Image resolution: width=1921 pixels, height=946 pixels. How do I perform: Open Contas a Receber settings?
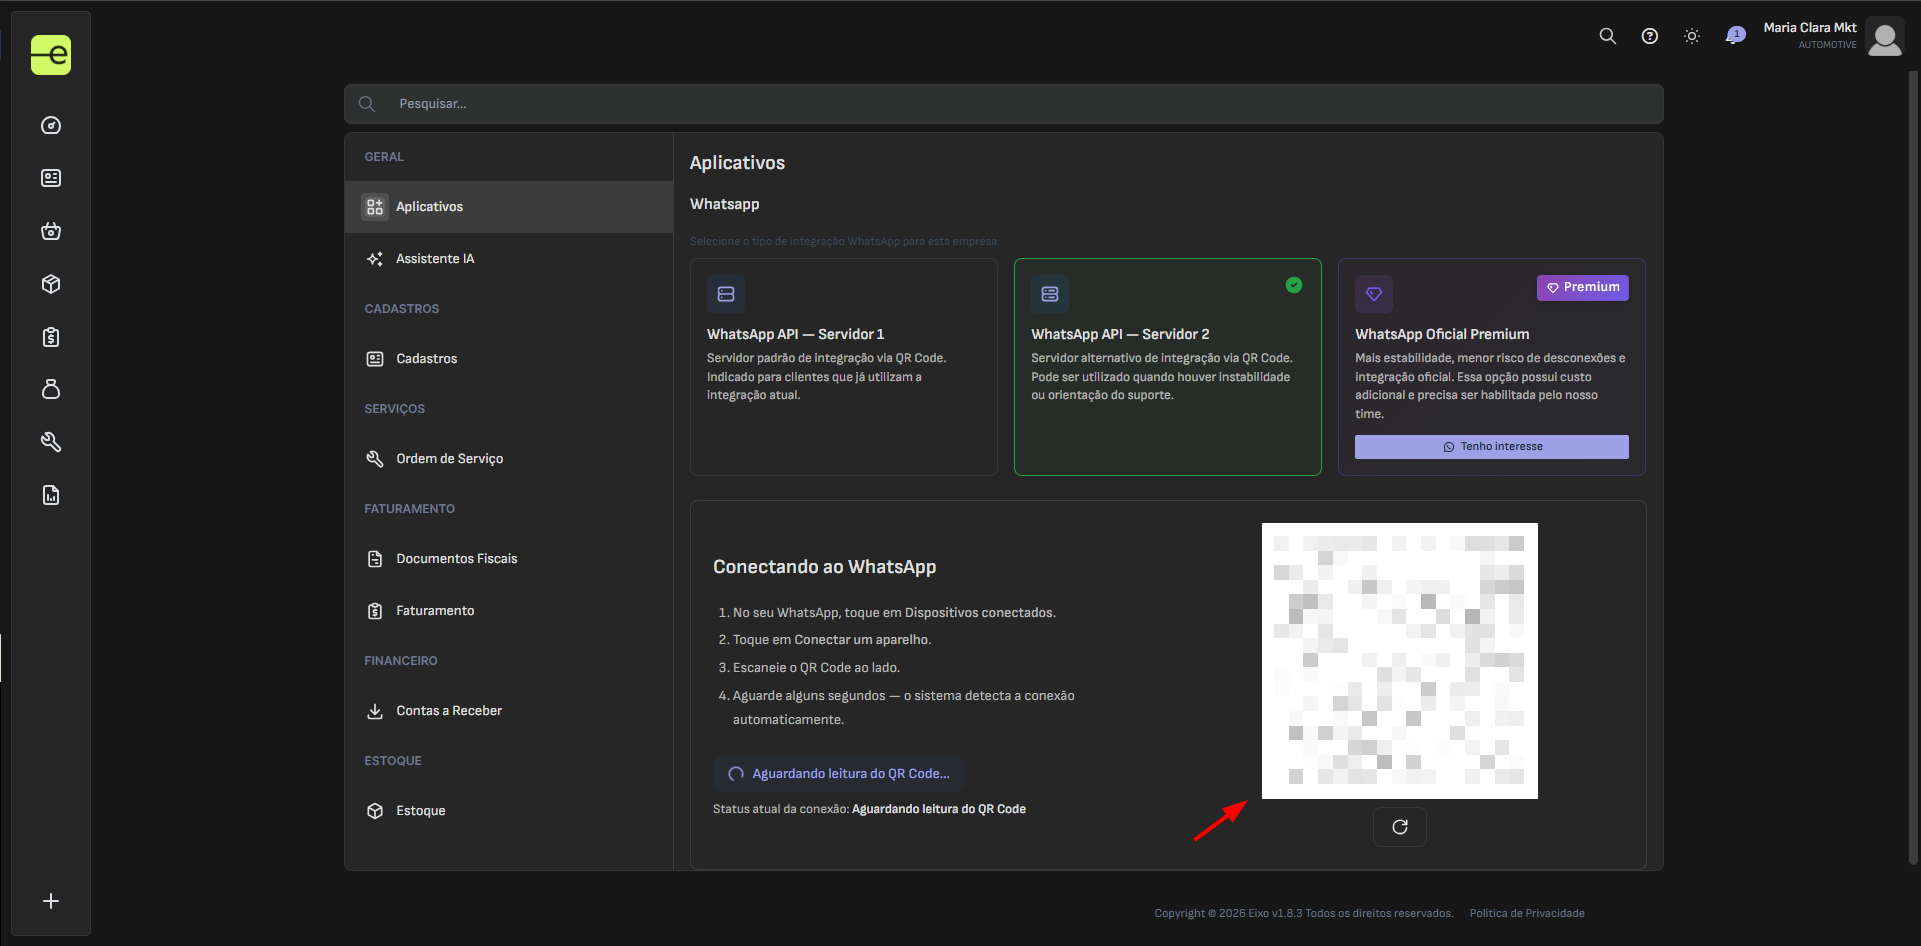pos(509,711)
